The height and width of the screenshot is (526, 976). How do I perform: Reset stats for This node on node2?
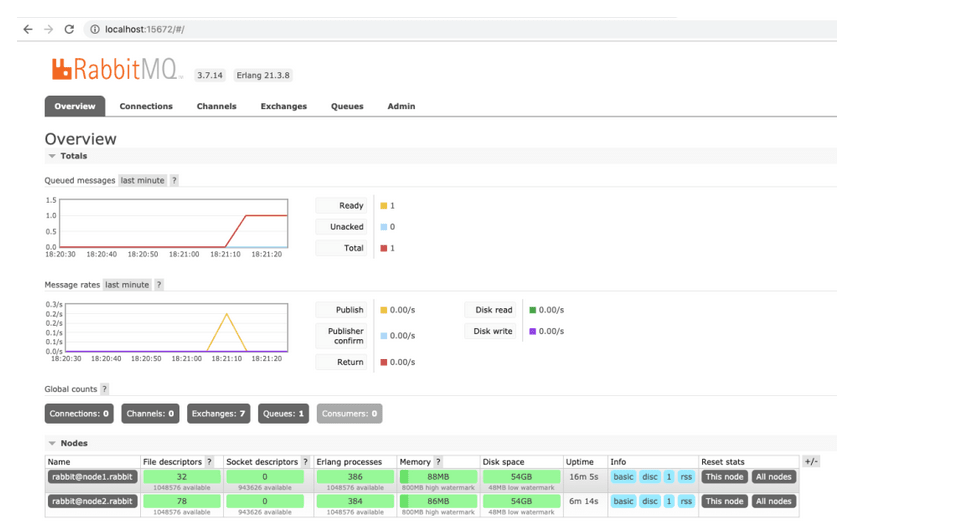point(725,501)
